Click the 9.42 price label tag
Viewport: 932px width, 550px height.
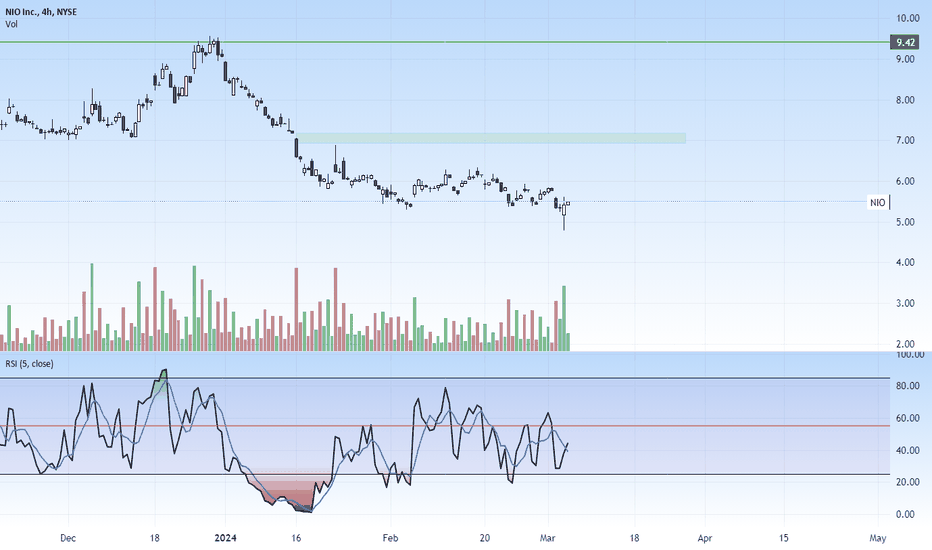point(906,42)
